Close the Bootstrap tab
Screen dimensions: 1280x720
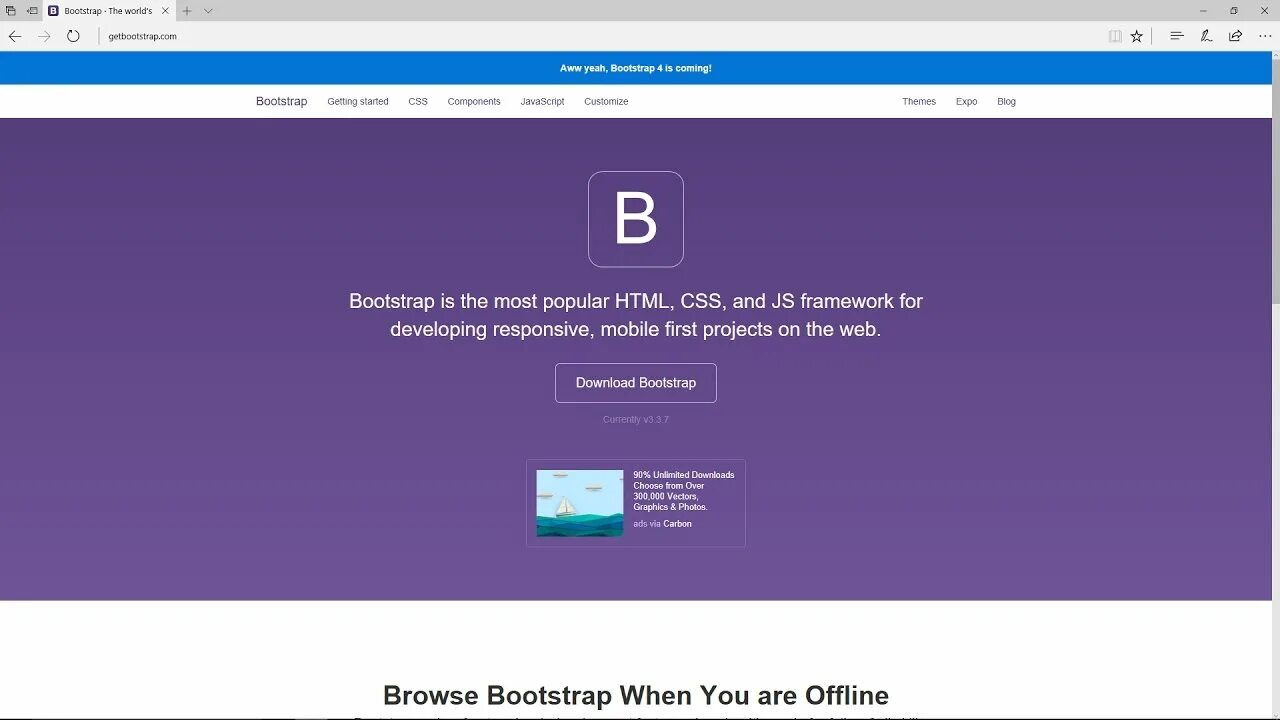click(x=166, y=11)
